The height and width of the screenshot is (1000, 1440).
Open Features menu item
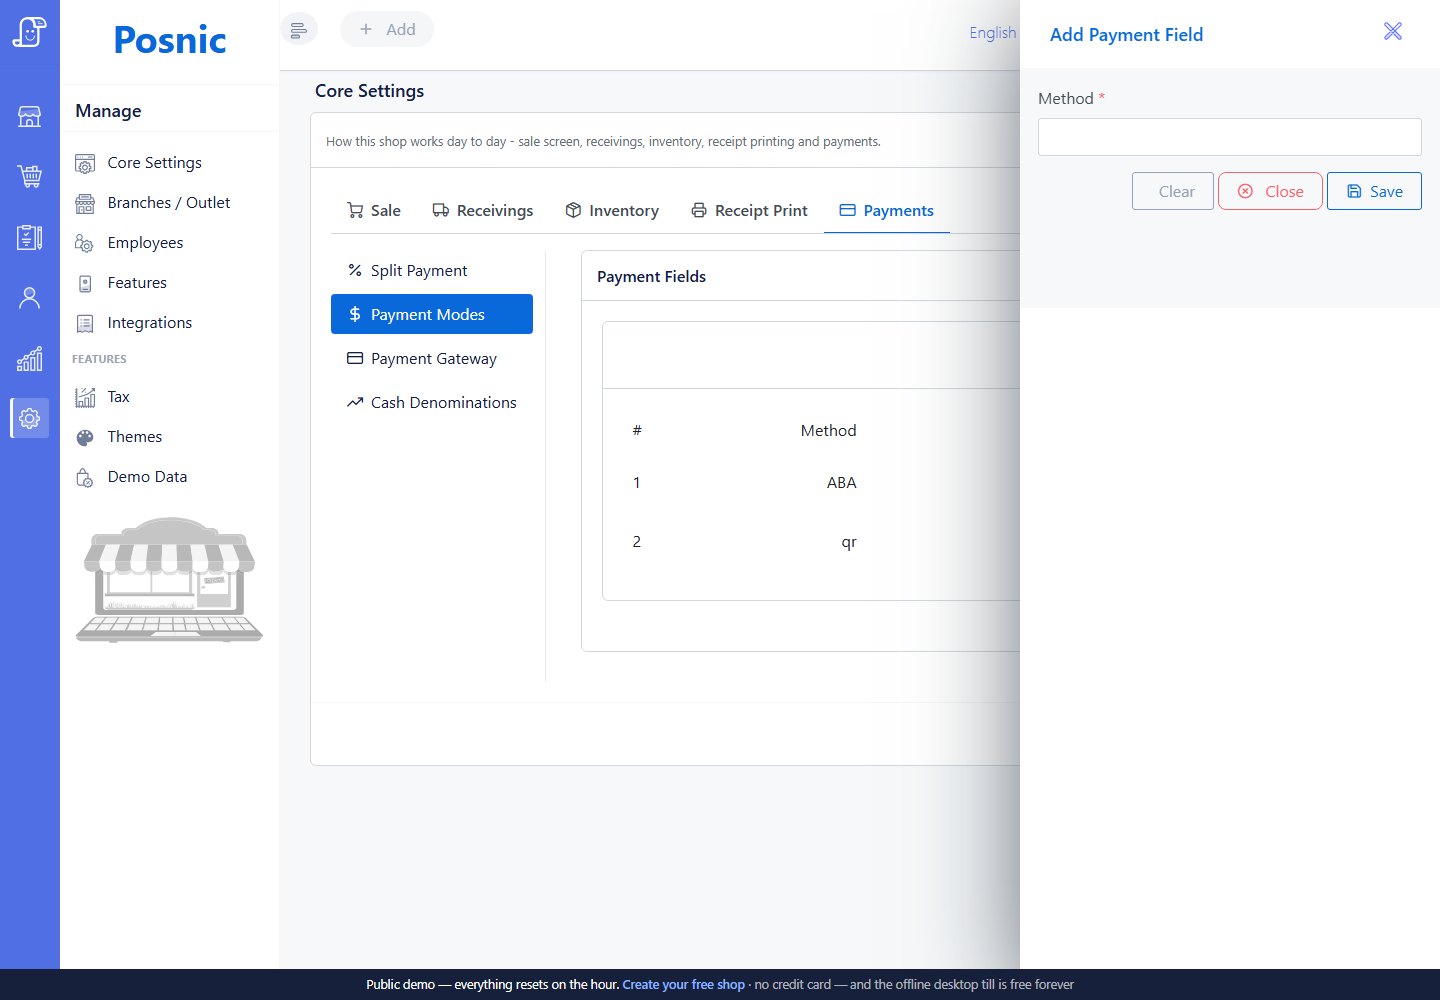click(x=137, y=282)
